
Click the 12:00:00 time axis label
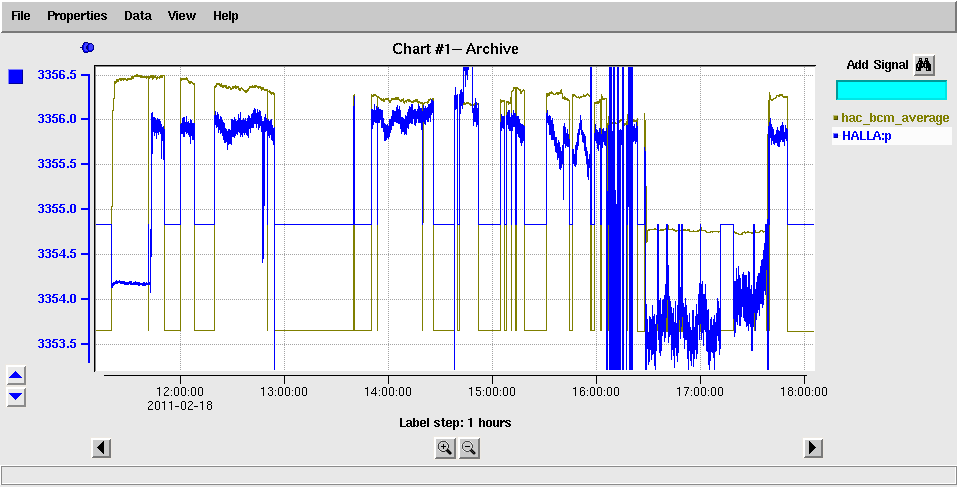180,392
